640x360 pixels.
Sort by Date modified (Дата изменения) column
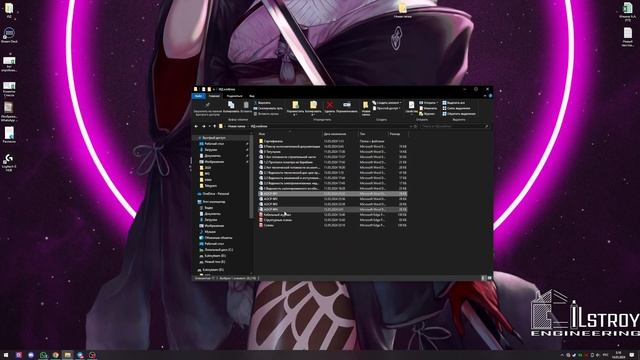(340, 134)
